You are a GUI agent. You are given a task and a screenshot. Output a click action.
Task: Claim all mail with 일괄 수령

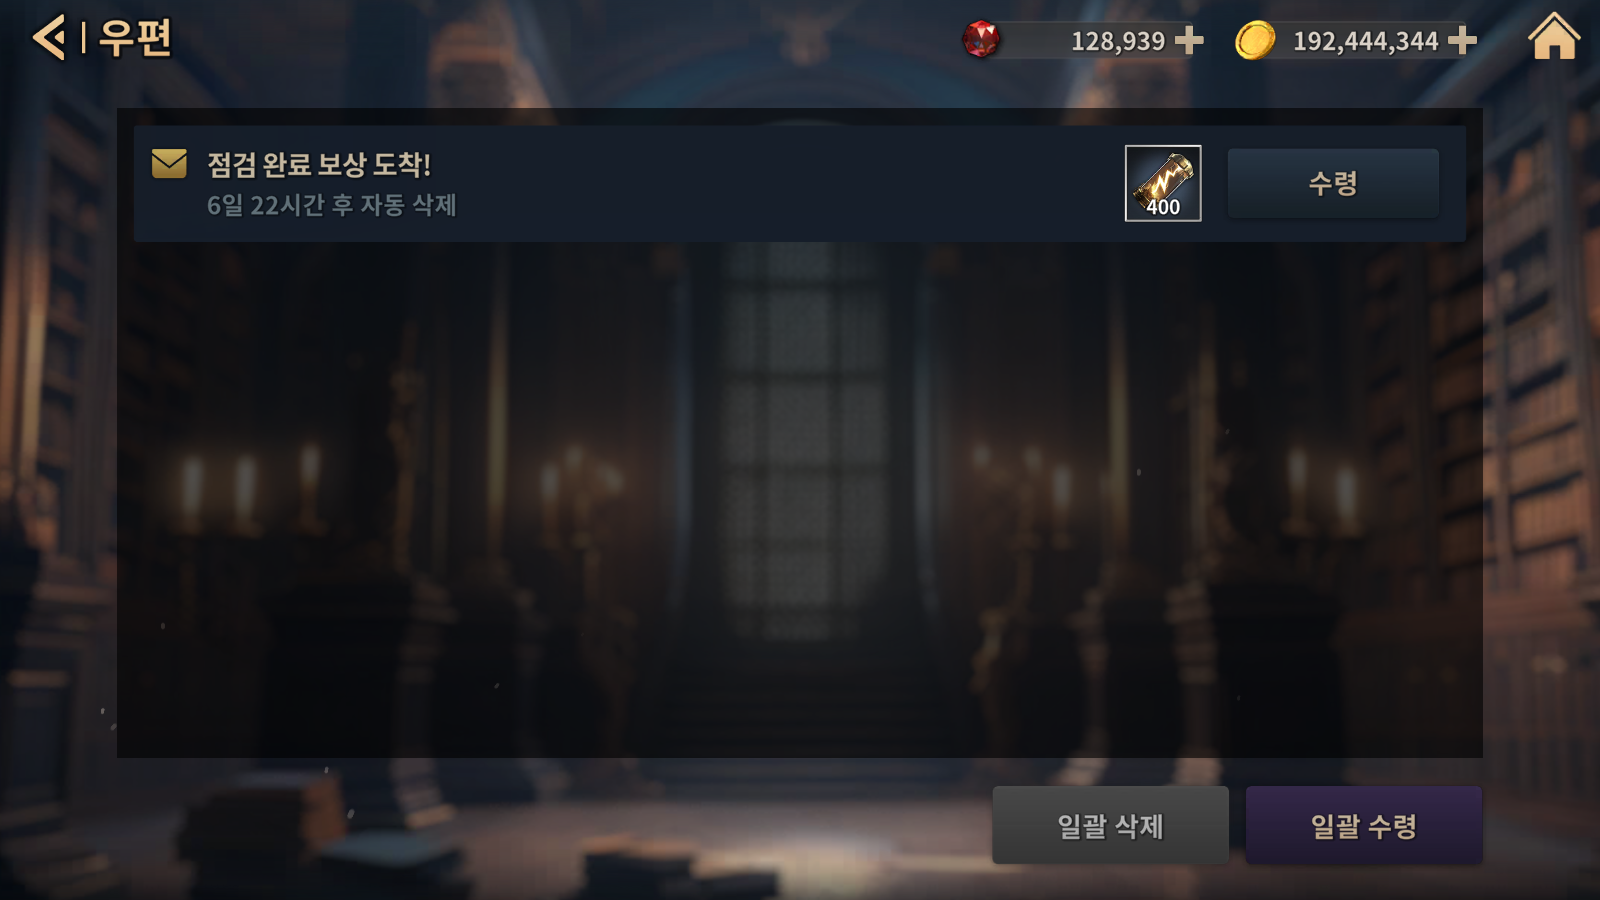pyautogui.click(x=1364, y=825)
